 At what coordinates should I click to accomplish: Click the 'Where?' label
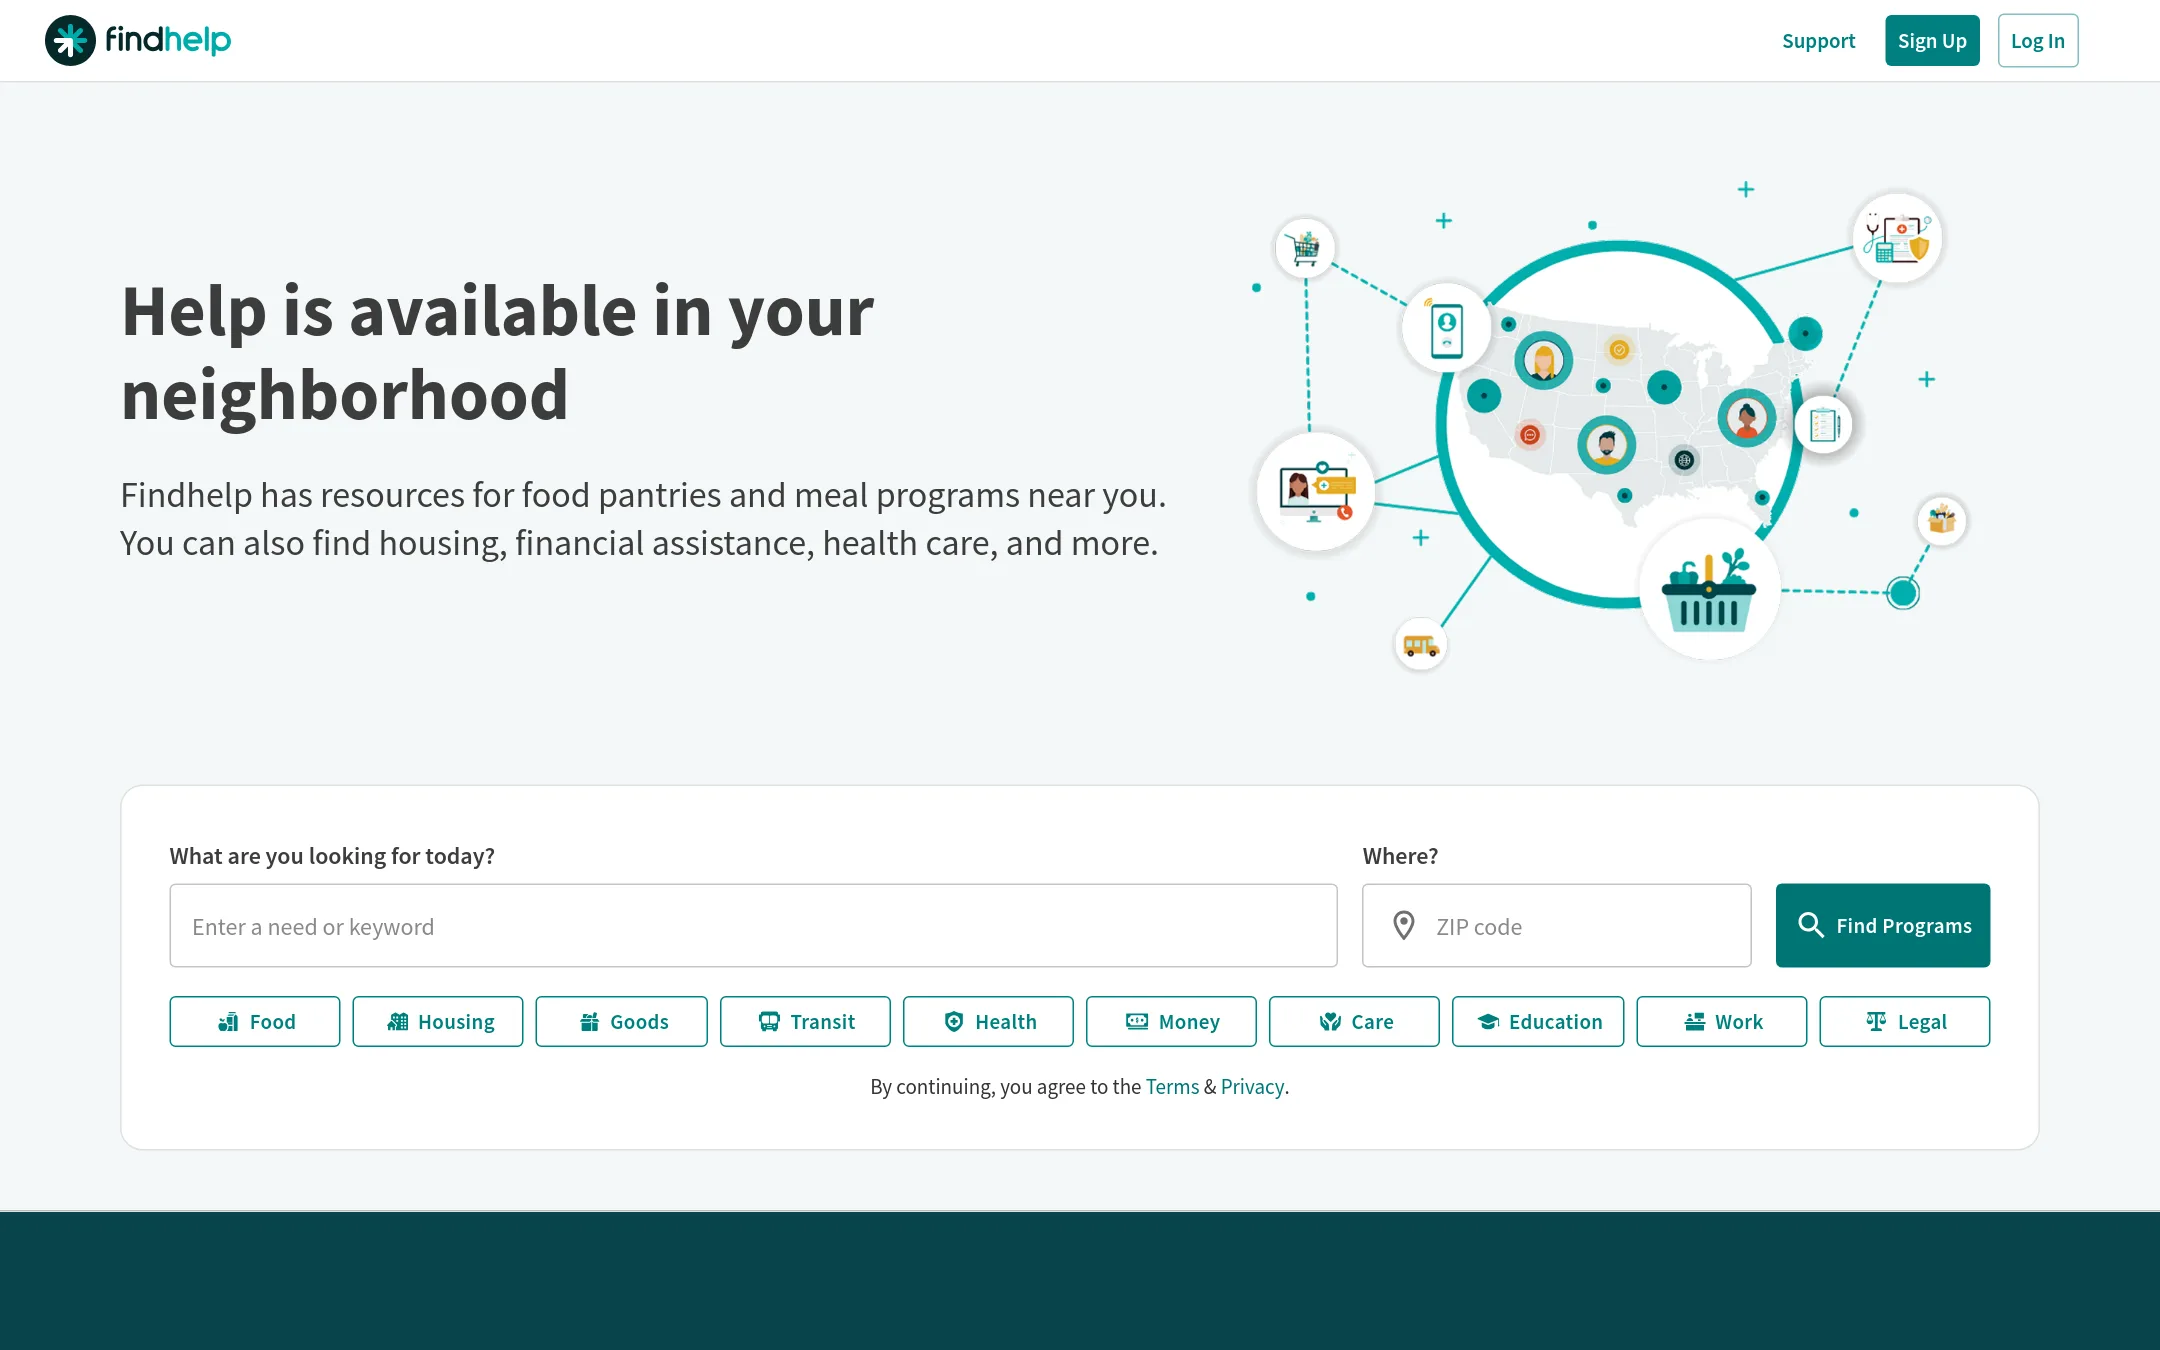(1400, 856)
